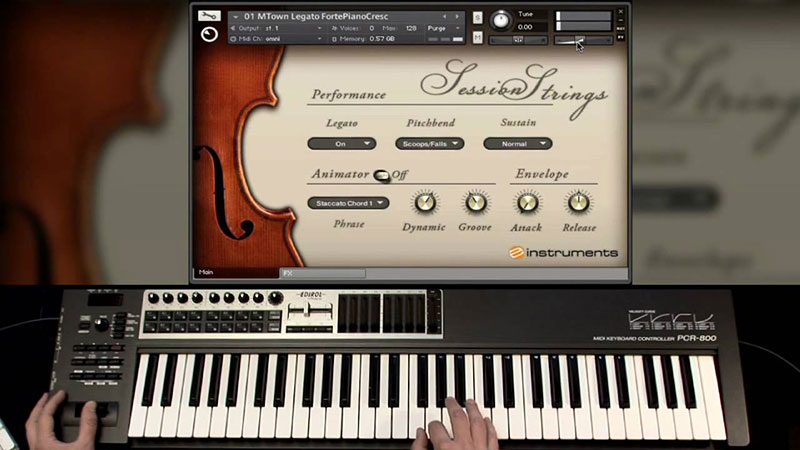Go to the next instrument preset arrow
This screenshot has height=450, width=800.
457,16
